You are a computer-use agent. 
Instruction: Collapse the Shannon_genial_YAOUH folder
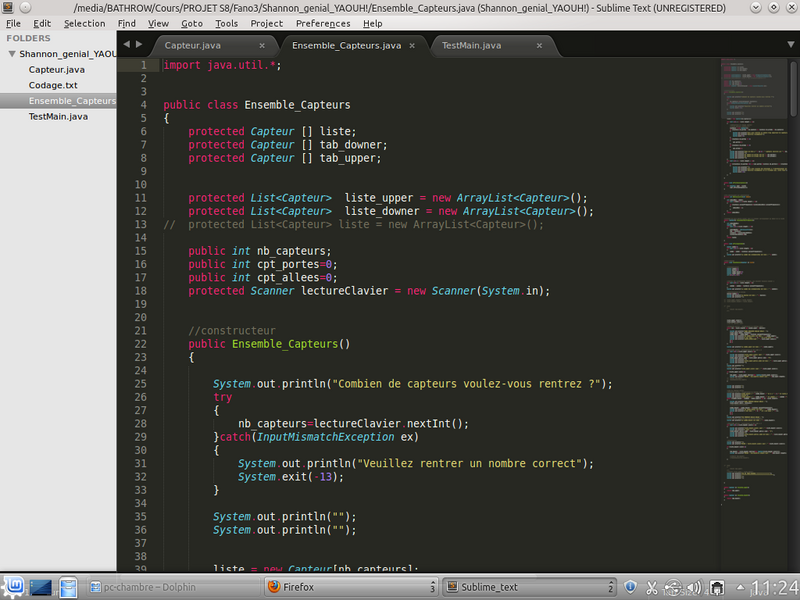click(11, 54)
